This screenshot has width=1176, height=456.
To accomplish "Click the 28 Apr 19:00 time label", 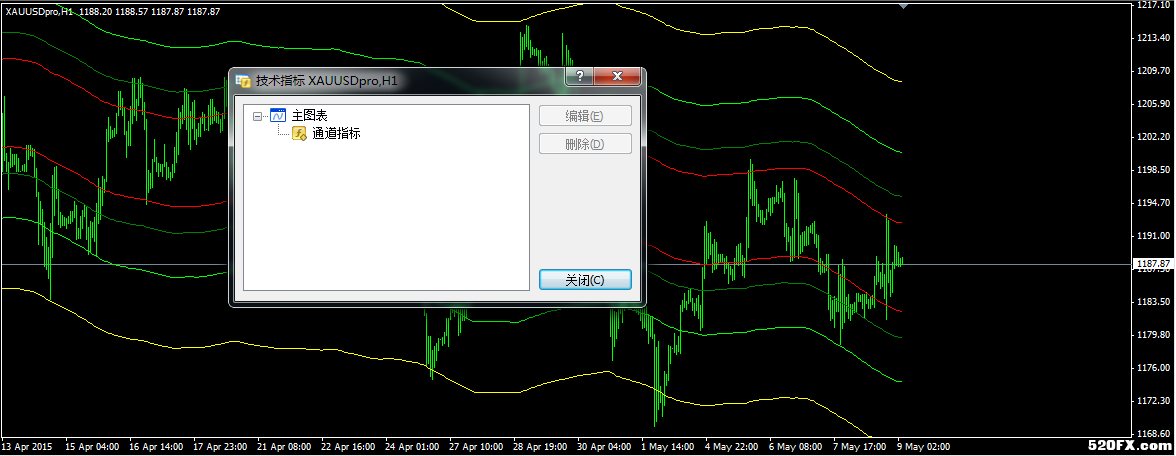I will click(540, 447).
